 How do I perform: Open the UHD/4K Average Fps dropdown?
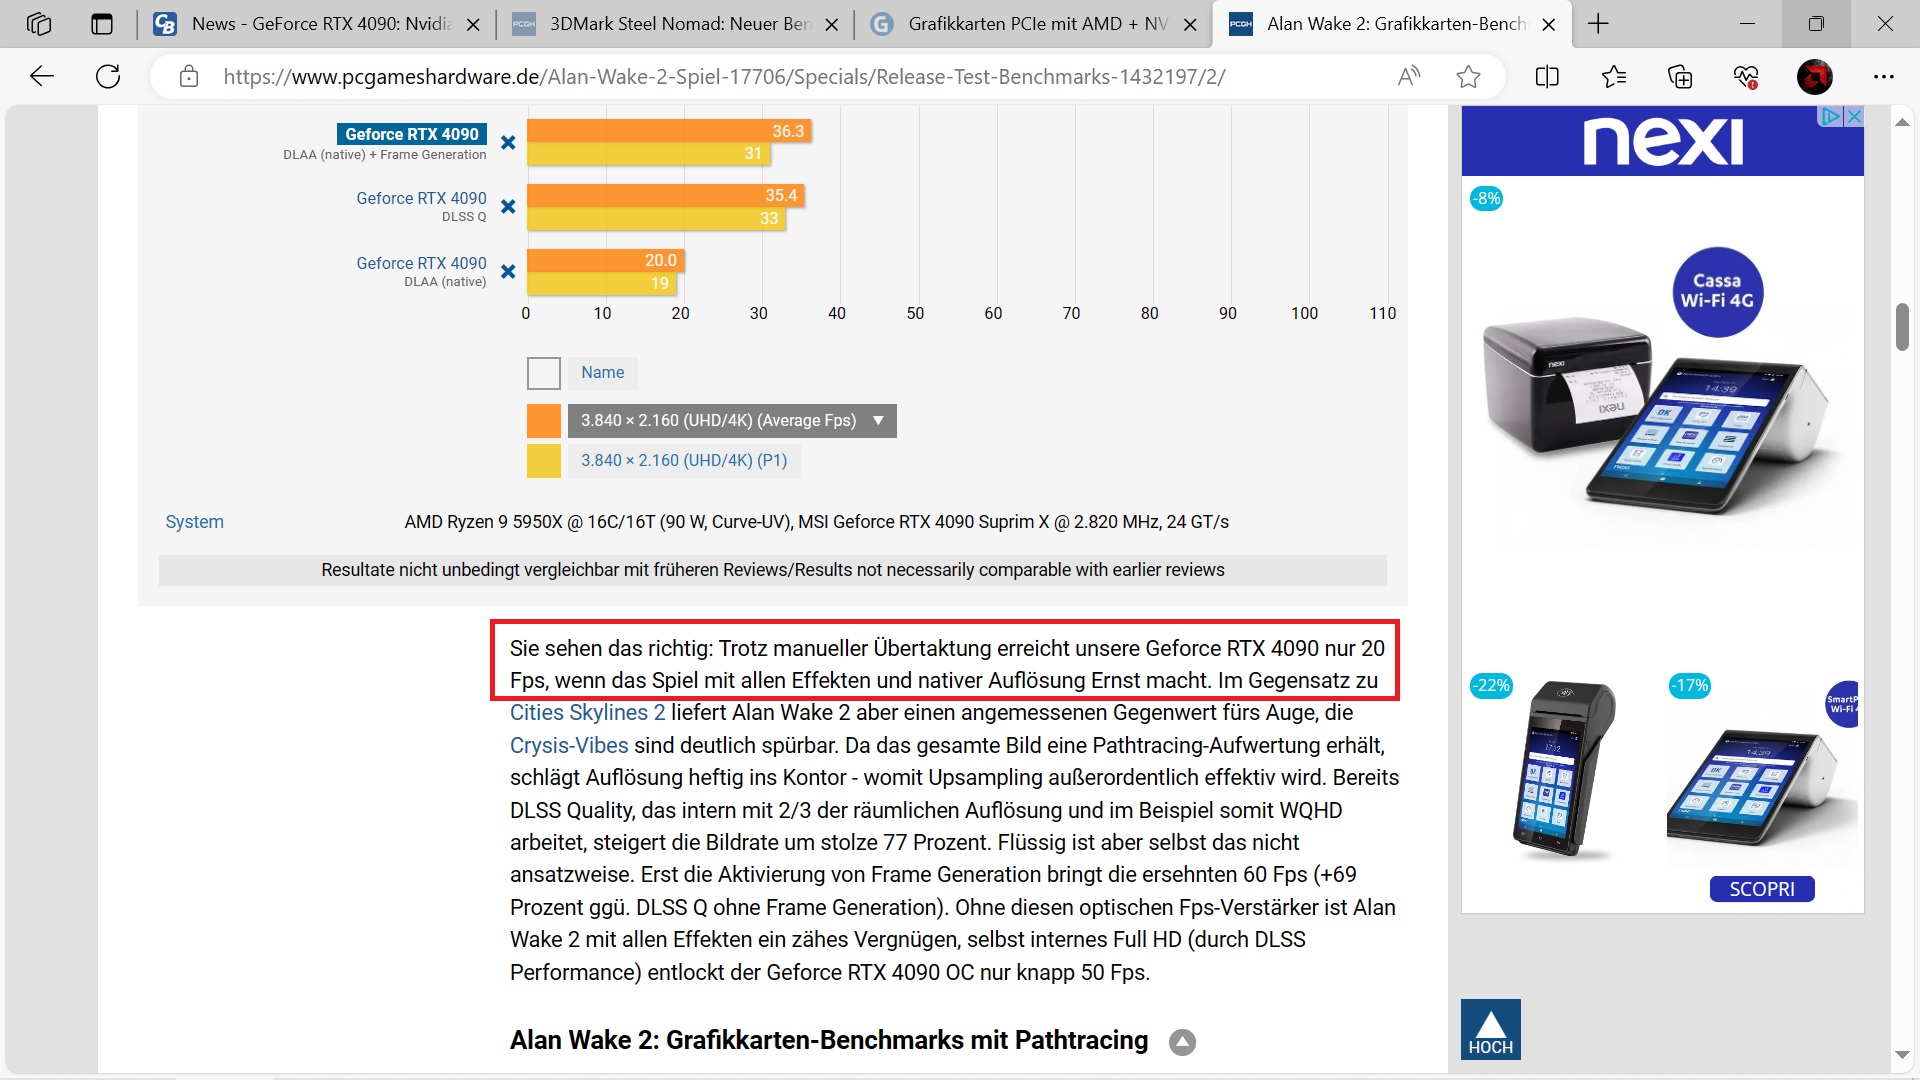coord(732,421)
